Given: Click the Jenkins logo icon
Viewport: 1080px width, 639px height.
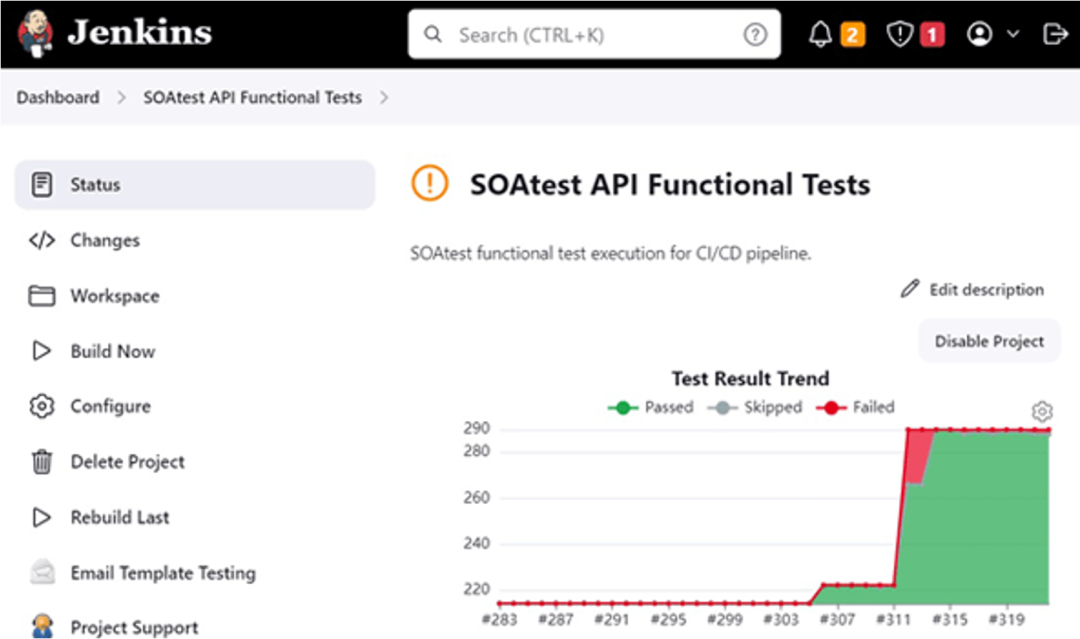Looking at the screenshot, I should [x=36, y=33].
